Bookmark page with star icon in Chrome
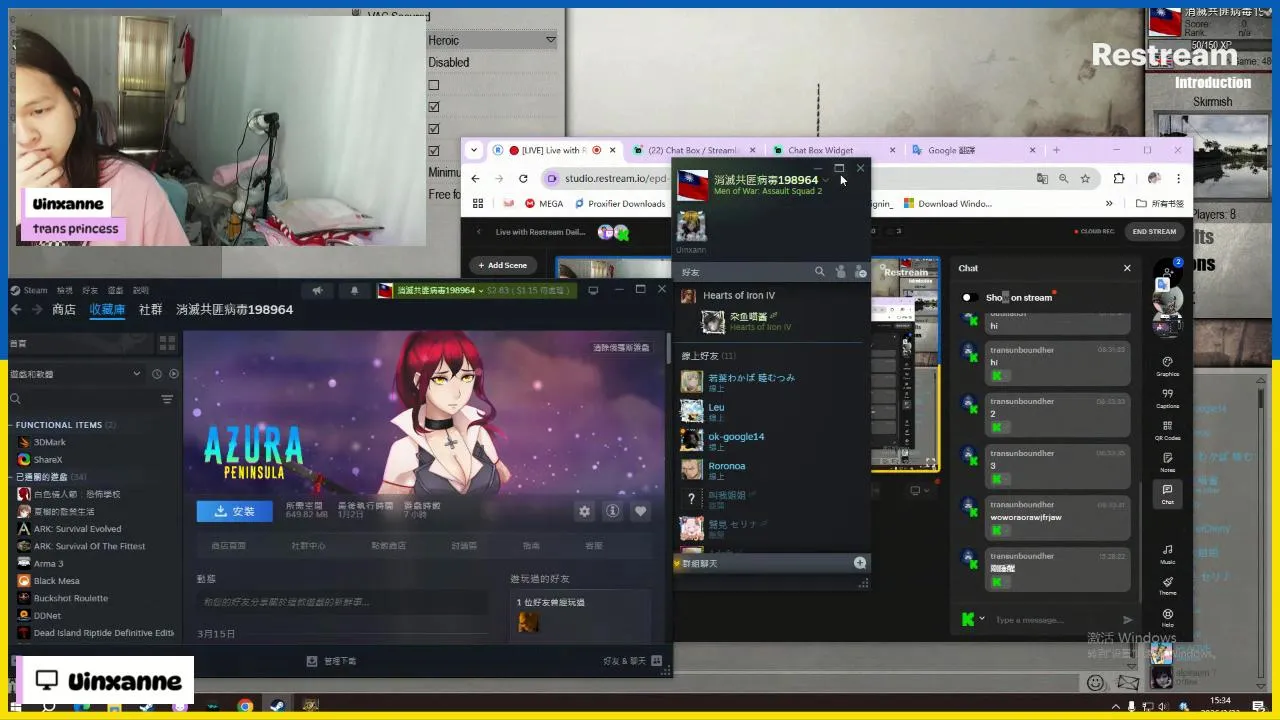Viewport: 1280px width, 720px height. click(1085, 178)
